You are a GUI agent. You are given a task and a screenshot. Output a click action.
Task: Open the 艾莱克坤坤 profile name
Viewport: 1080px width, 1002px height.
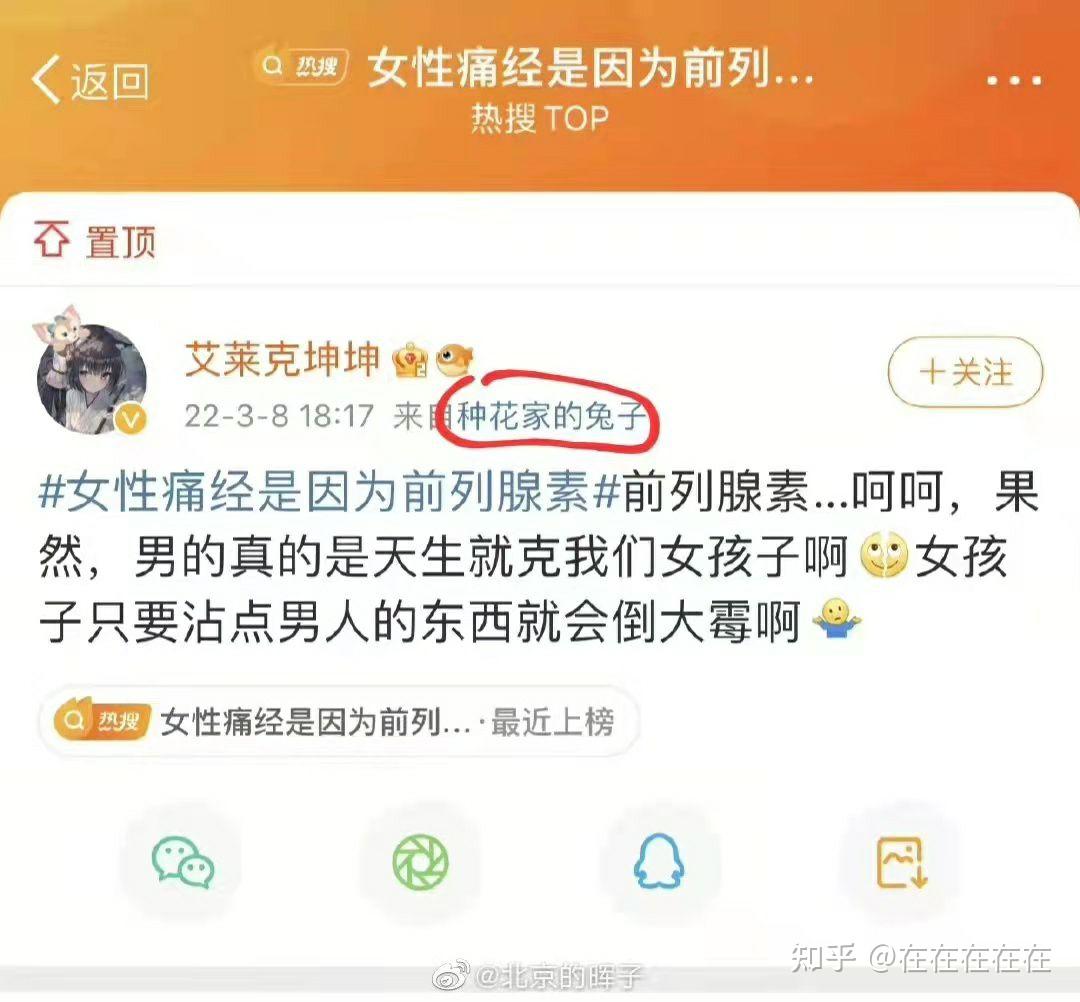coord(282,359)
